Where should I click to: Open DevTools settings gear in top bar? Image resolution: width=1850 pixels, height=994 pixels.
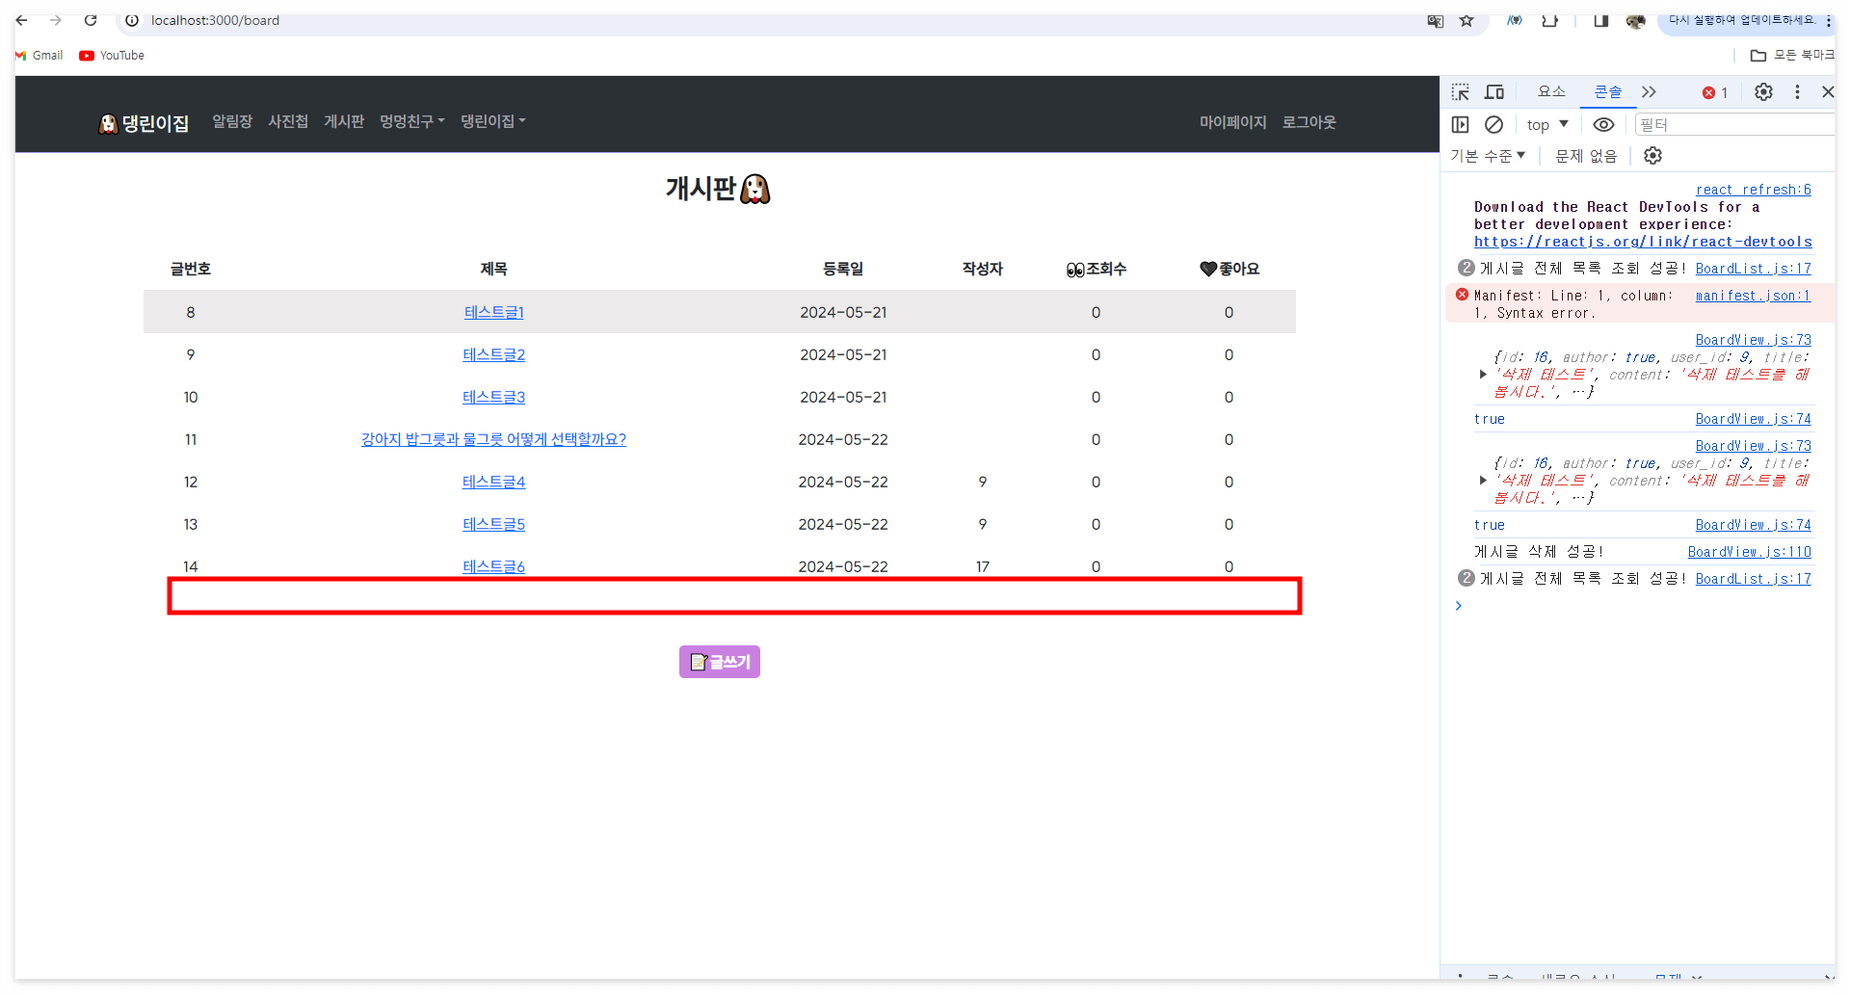1763,92
